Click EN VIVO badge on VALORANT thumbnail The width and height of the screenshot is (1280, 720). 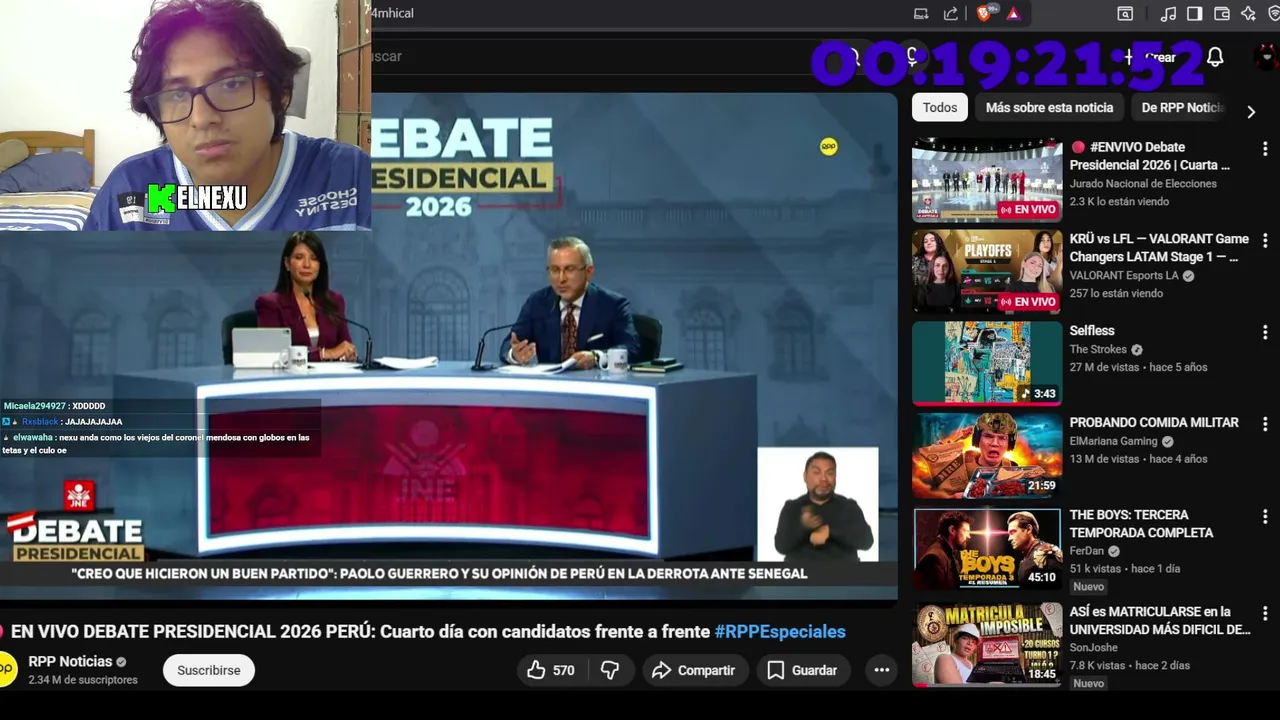(x=1029, y=302)
